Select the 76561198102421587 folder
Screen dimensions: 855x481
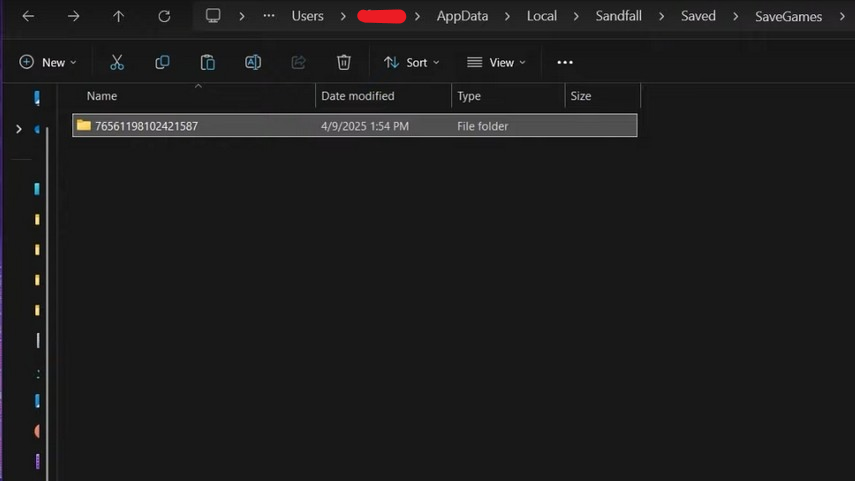[x=146, y=126]
